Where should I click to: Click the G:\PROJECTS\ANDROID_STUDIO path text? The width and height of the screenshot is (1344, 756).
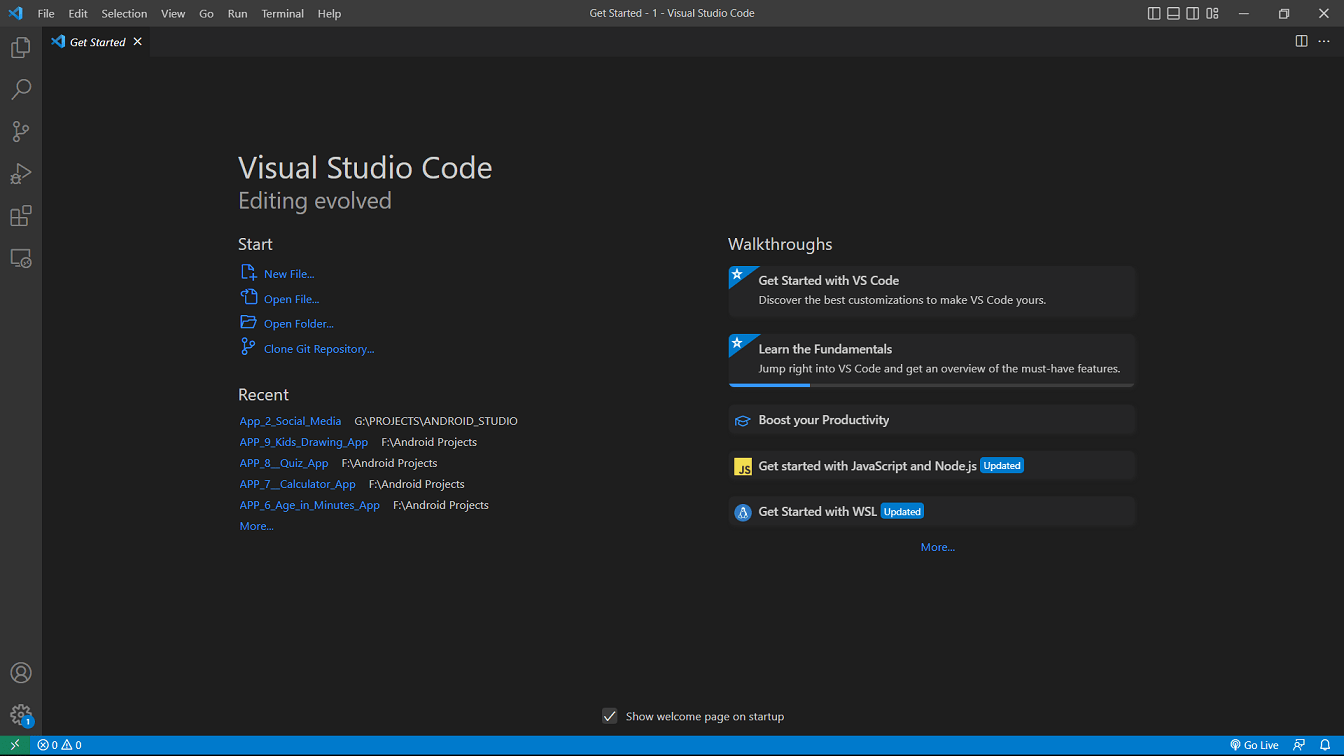(436, 421)
